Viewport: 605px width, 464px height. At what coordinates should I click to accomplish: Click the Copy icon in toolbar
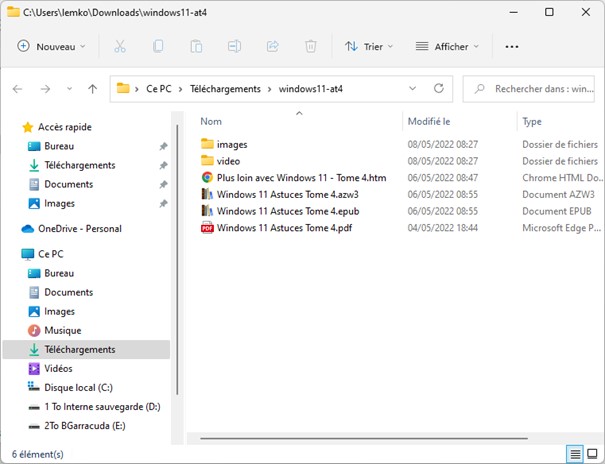pos(158,46)
